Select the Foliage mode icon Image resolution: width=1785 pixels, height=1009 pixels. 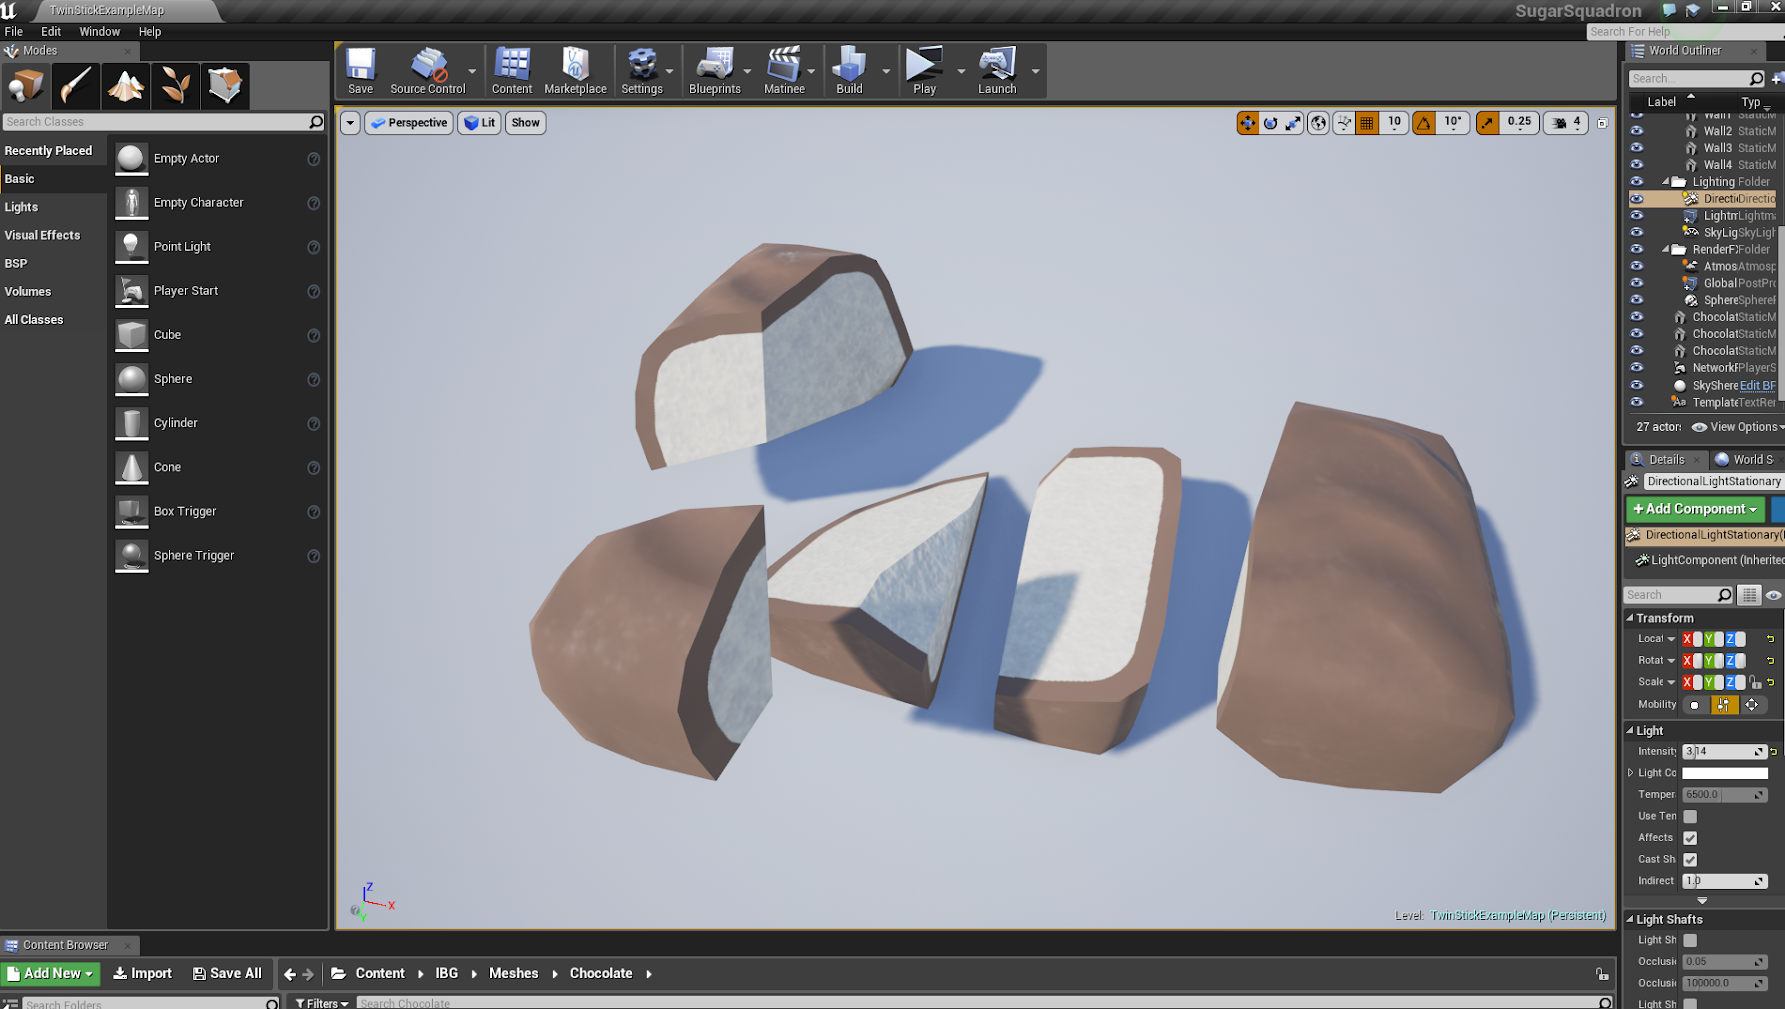pyautogui.click(x=176, y=86)
